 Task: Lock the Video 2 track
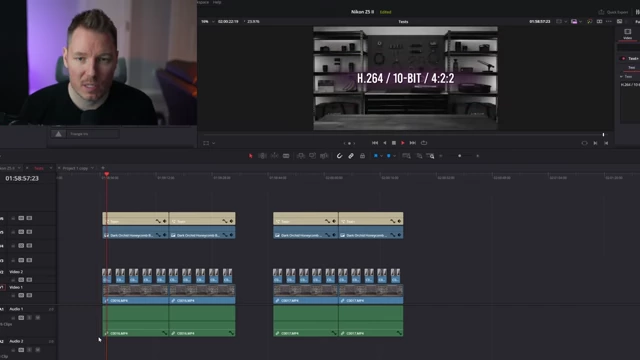coord(13,280)
